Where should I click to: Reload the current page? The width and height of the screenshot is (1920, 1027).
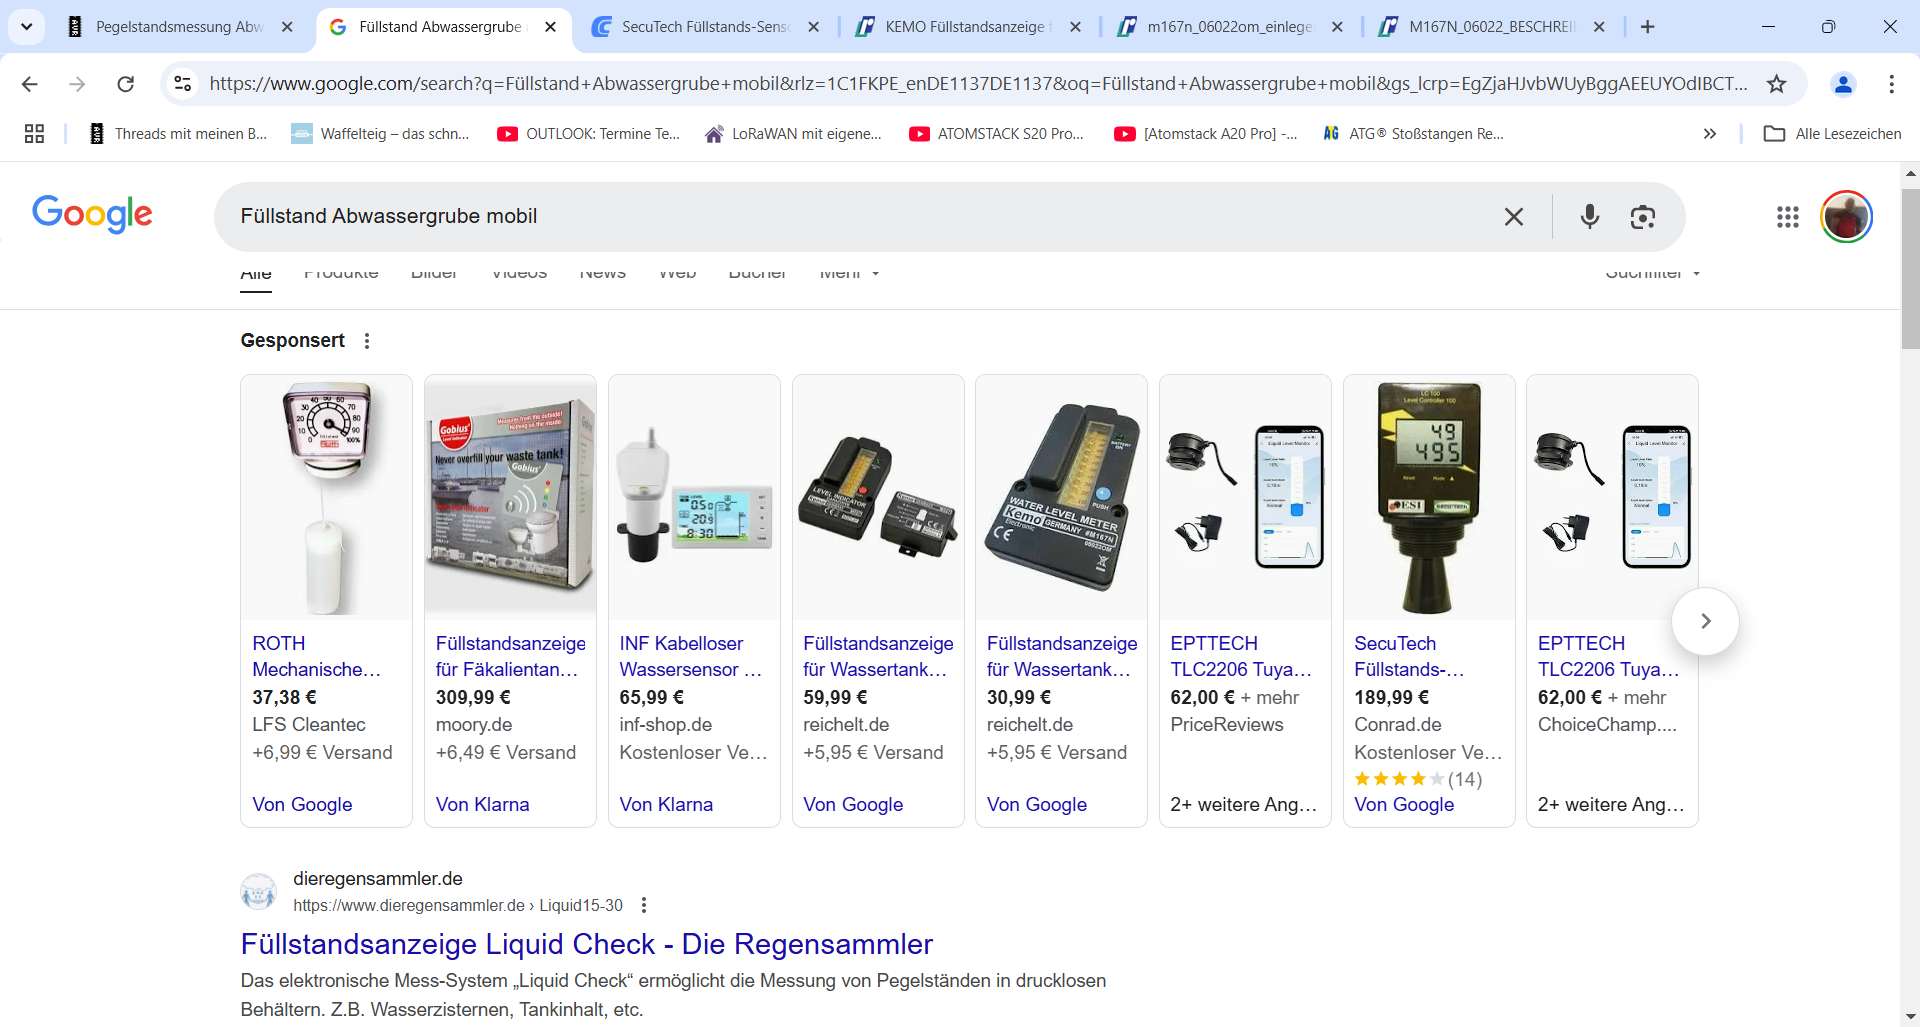125,84
